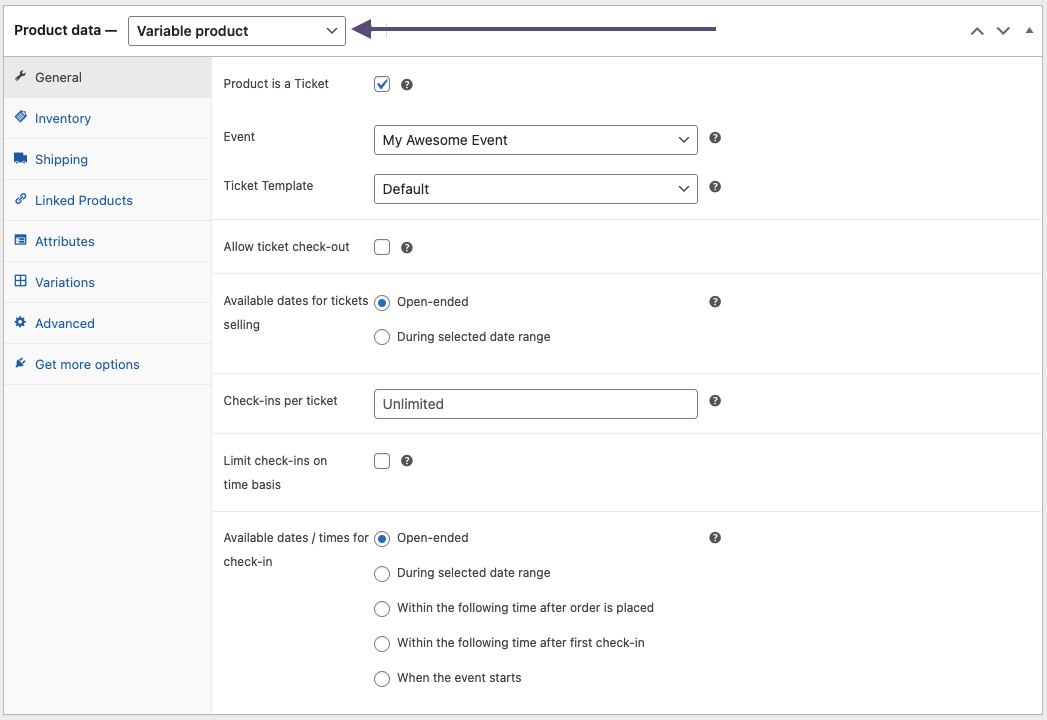This screenshot has height=720, width=1047.
Task: Uncheck the Product is a Ticket checkbox
Action: click(x=382, y=84)
